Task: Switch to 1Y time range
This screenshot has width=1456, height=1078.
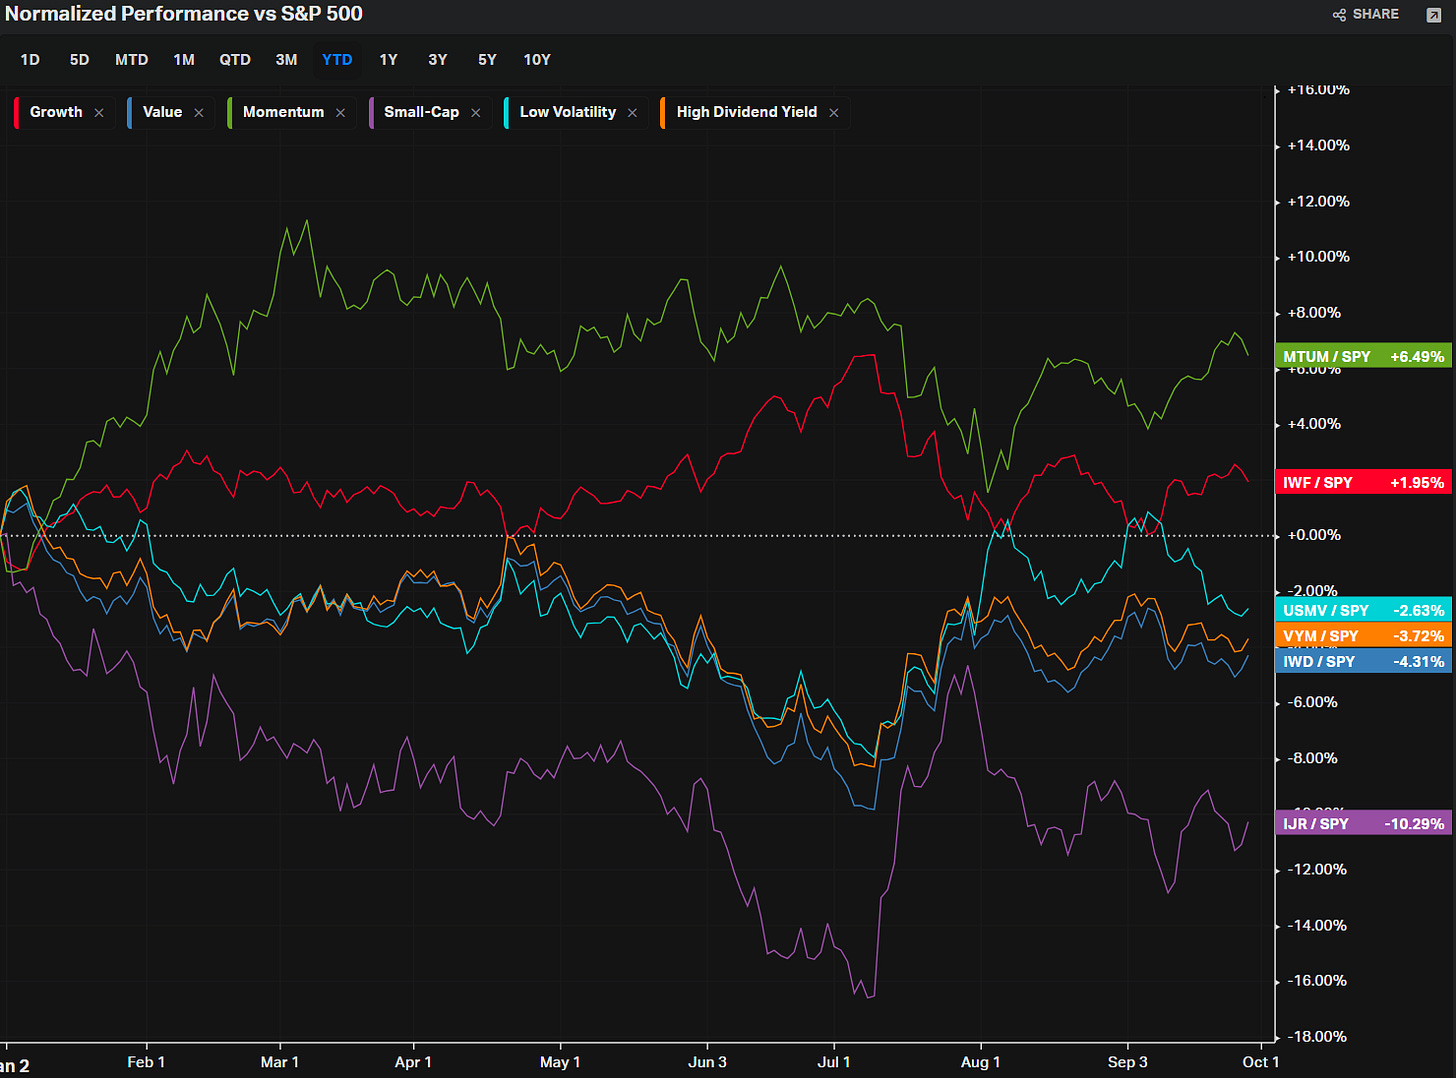Action: pyautogui.click(x=388, y=60)
